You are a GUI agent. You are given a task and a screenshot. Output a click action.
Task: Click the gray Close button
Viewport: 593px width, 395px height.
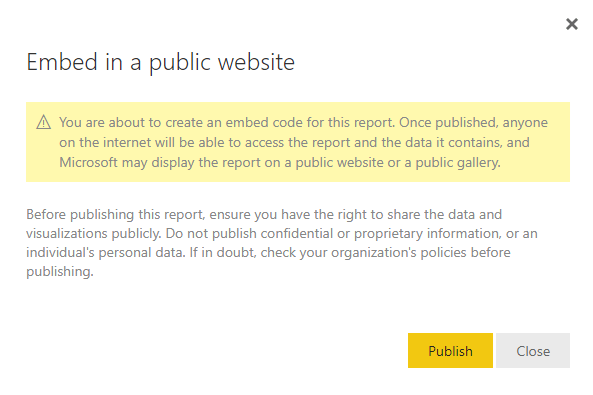(533, 350)
